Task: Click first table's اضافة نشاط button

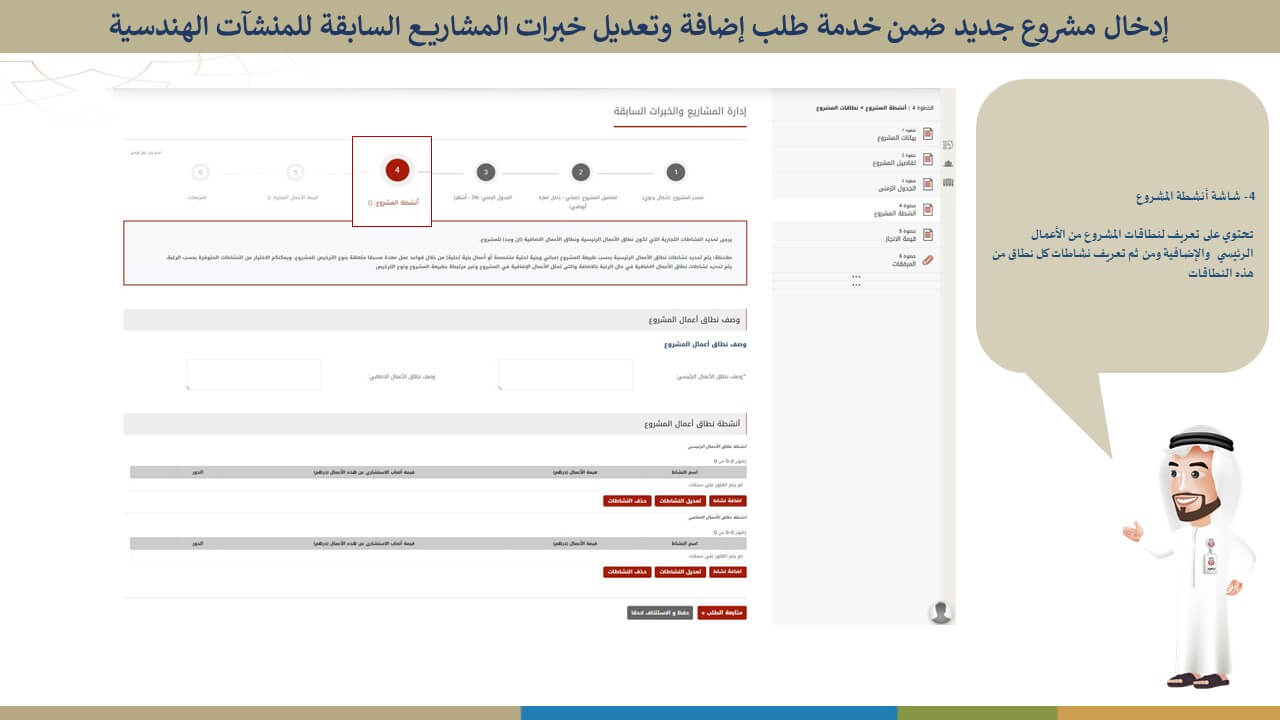Action: [728, 500]
